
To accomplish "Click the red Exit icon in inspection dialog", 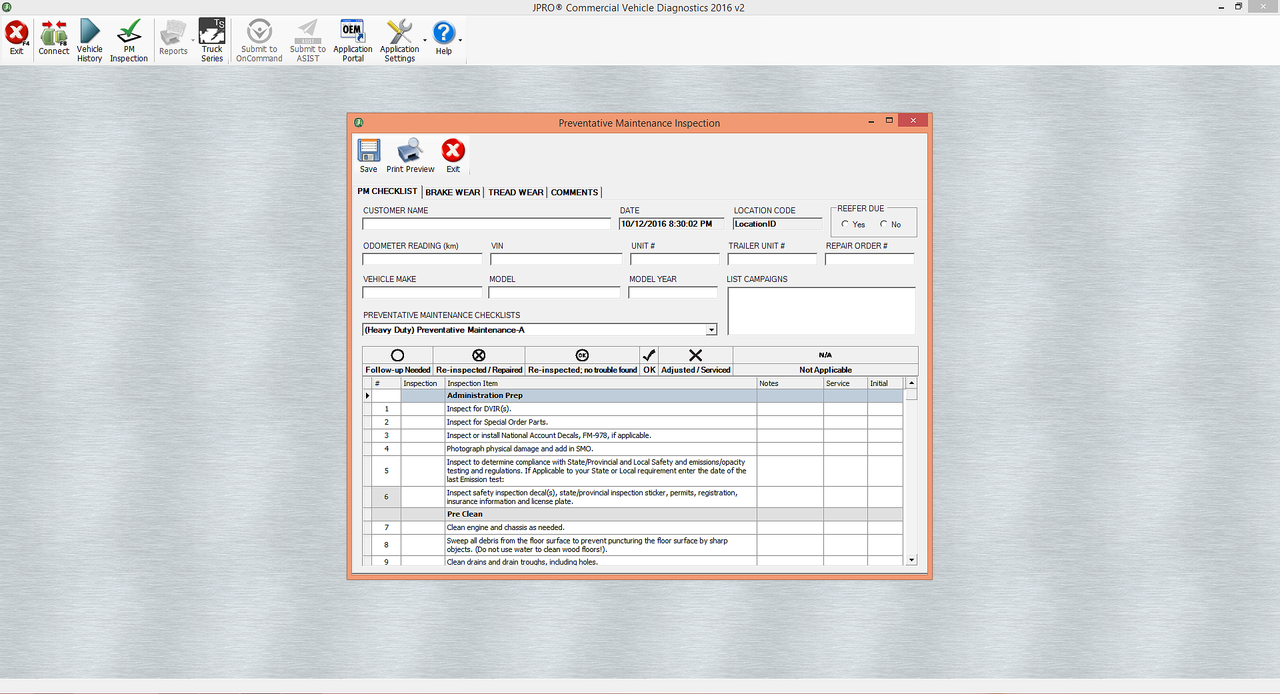I will (453, 156).
